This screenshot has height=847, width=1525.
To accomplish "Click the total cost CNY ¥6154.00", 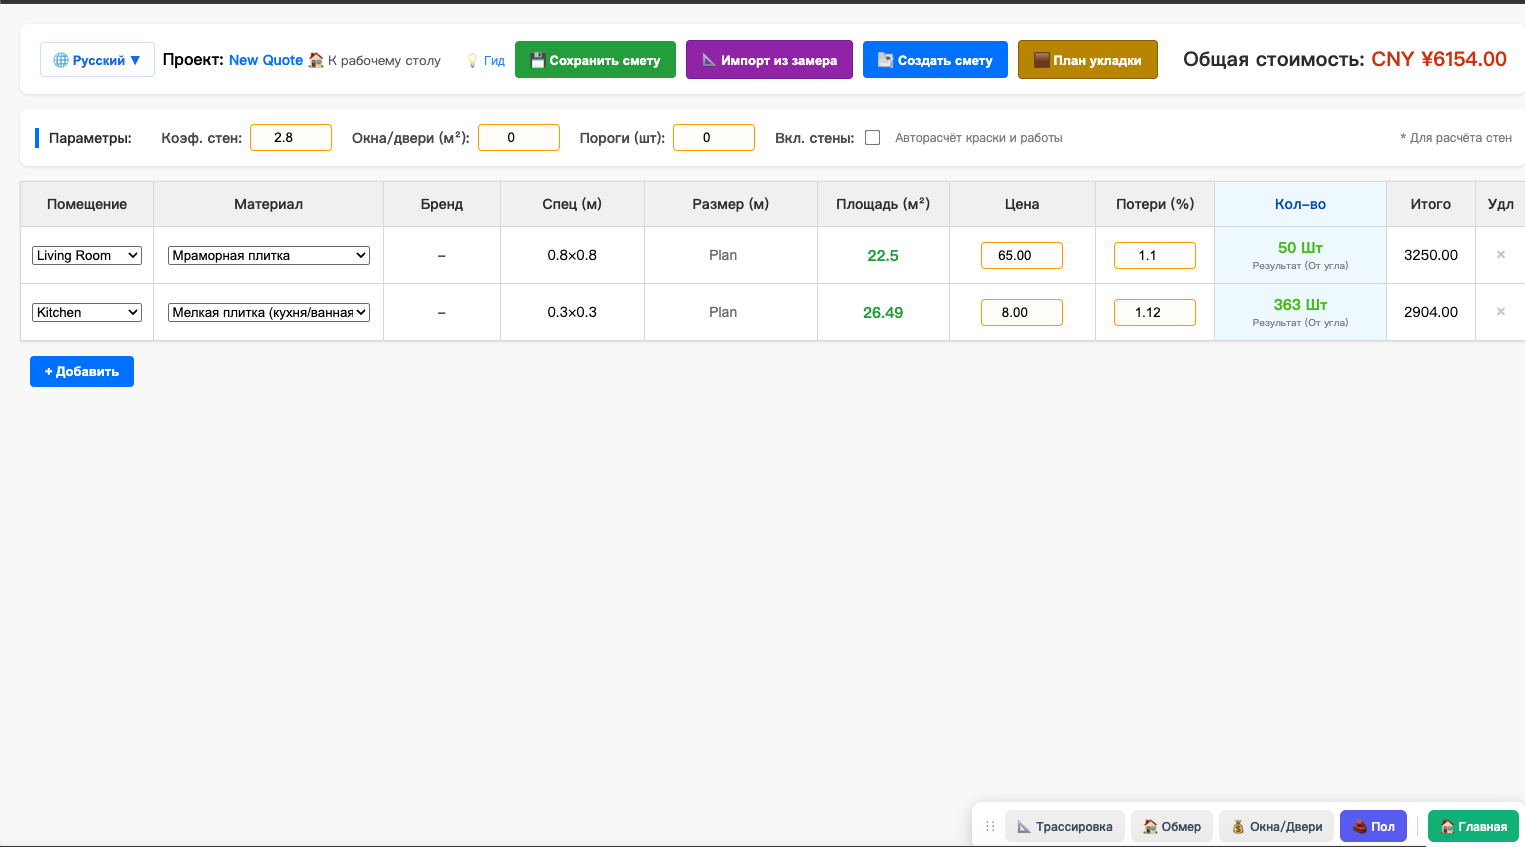I will 1439,59.
